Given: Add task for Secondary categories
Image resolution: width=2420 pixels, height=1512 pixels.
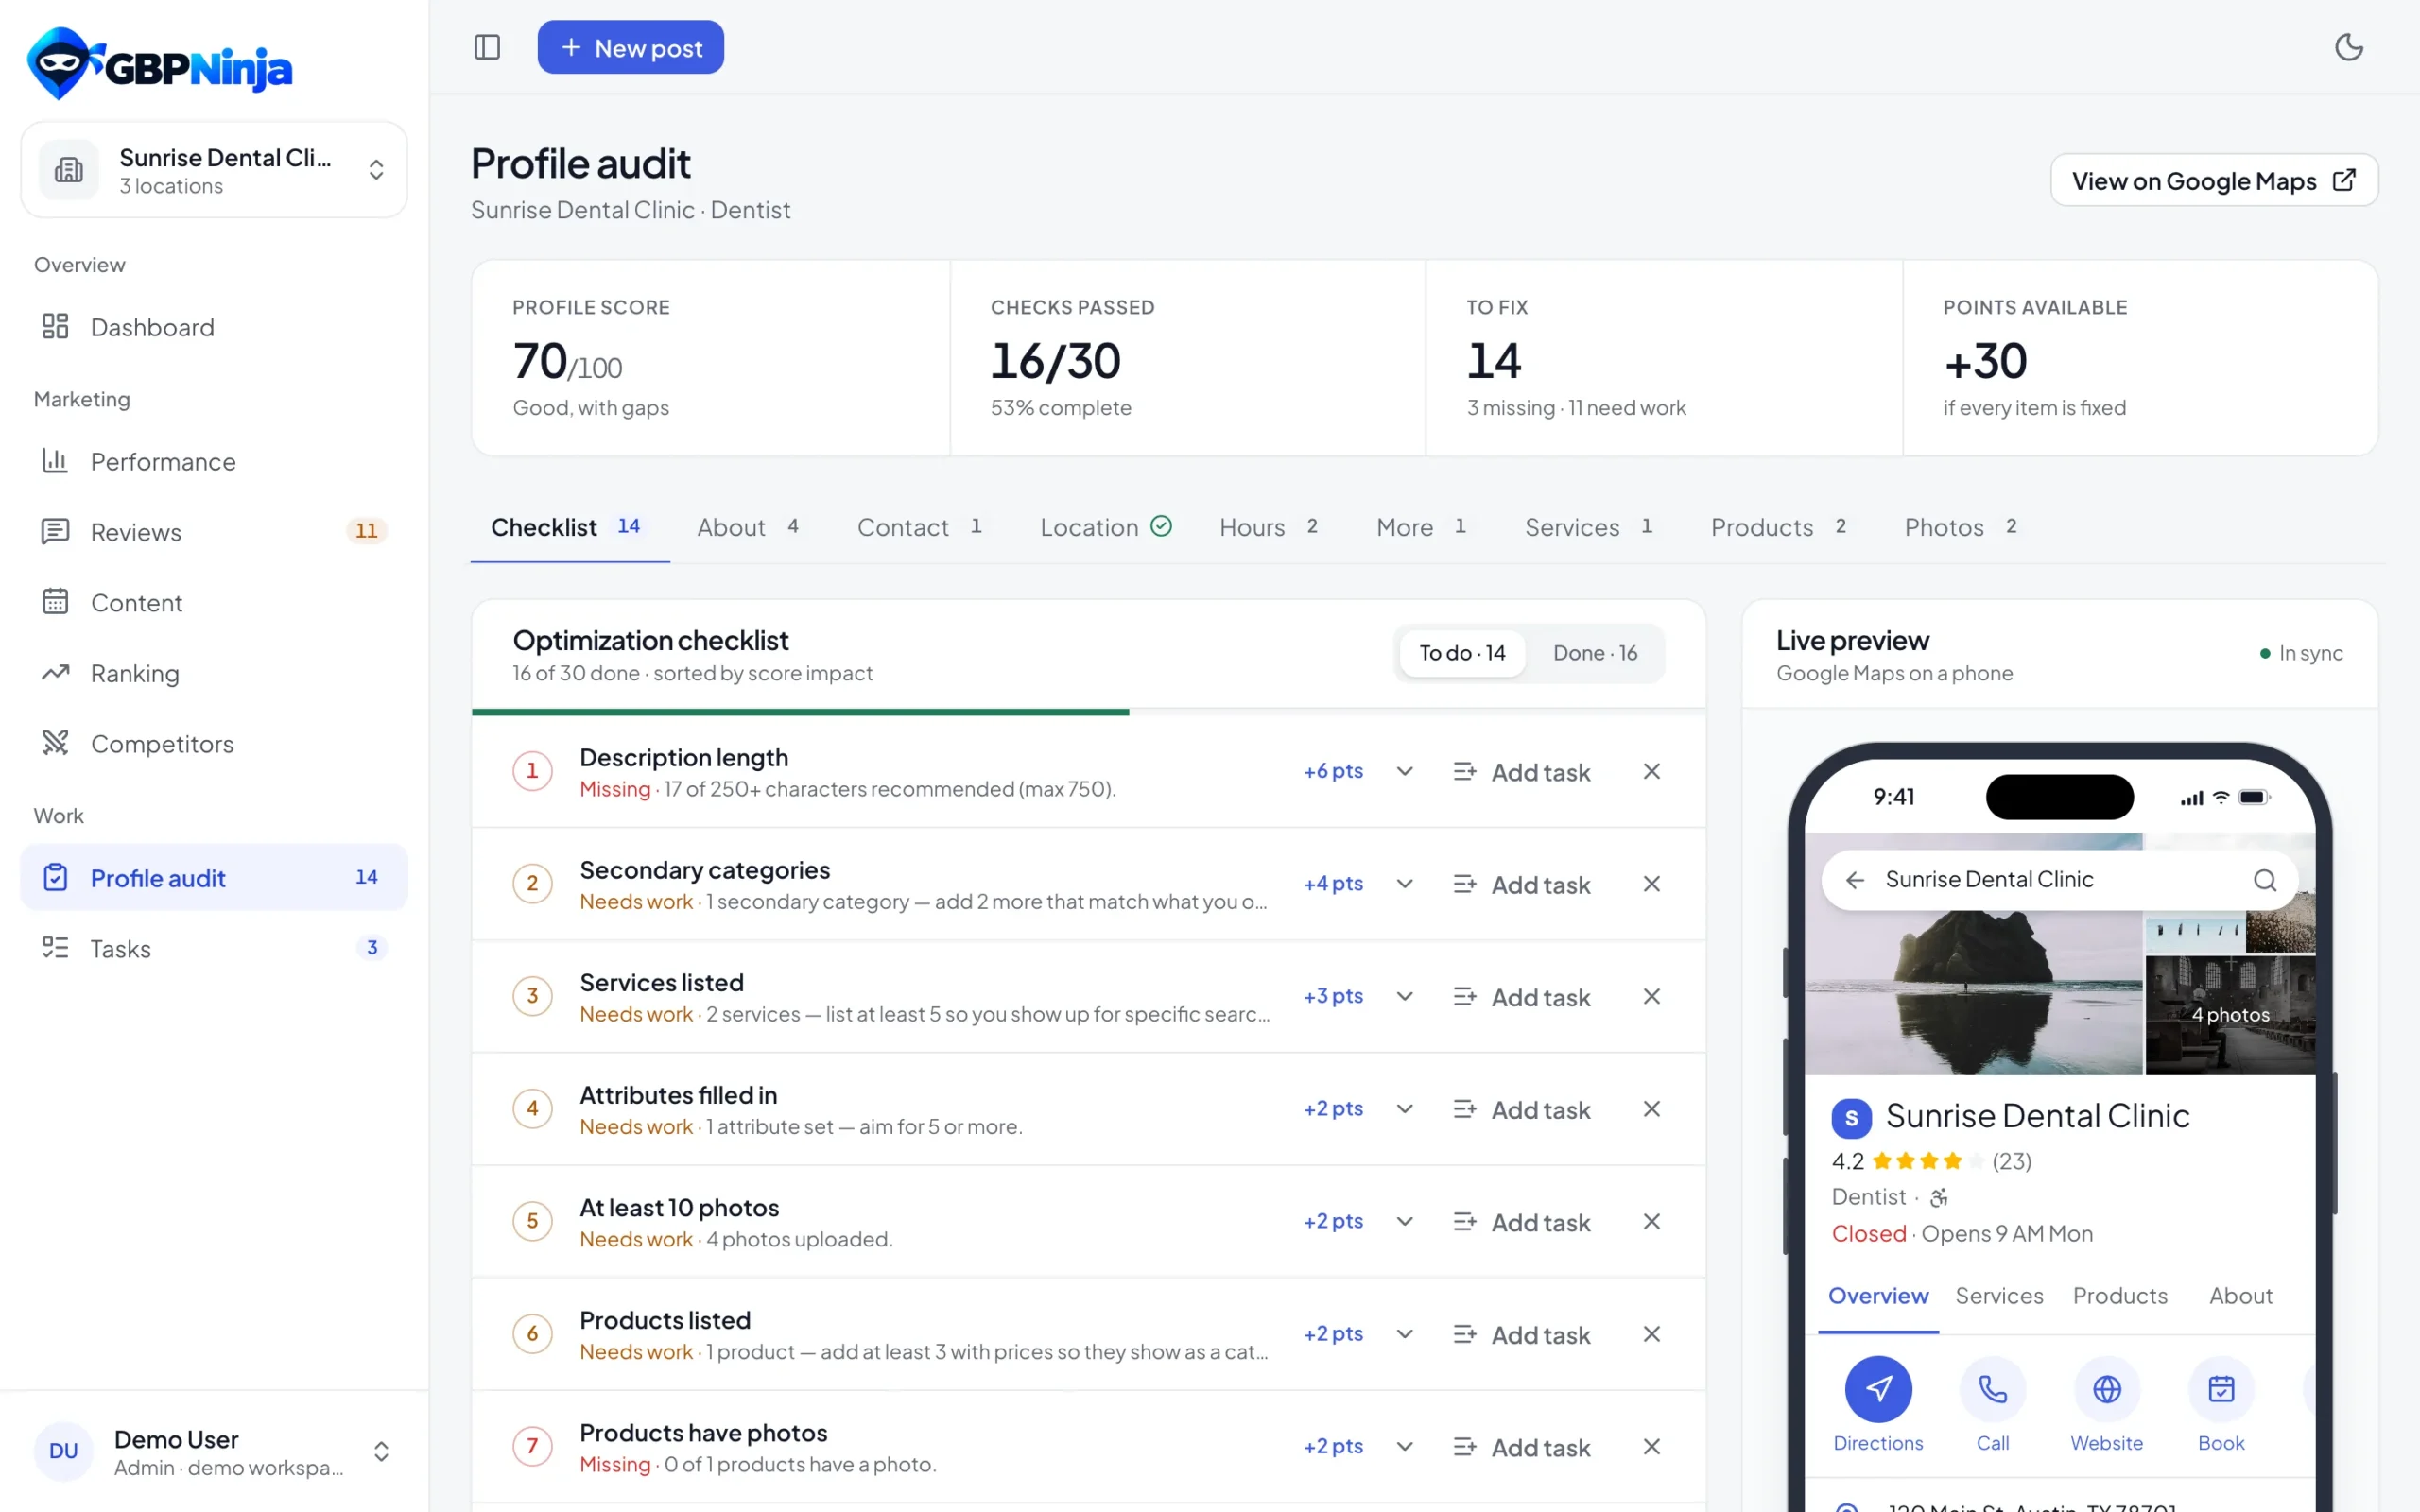Looking at the screenshot, I should click(1521, 884).
